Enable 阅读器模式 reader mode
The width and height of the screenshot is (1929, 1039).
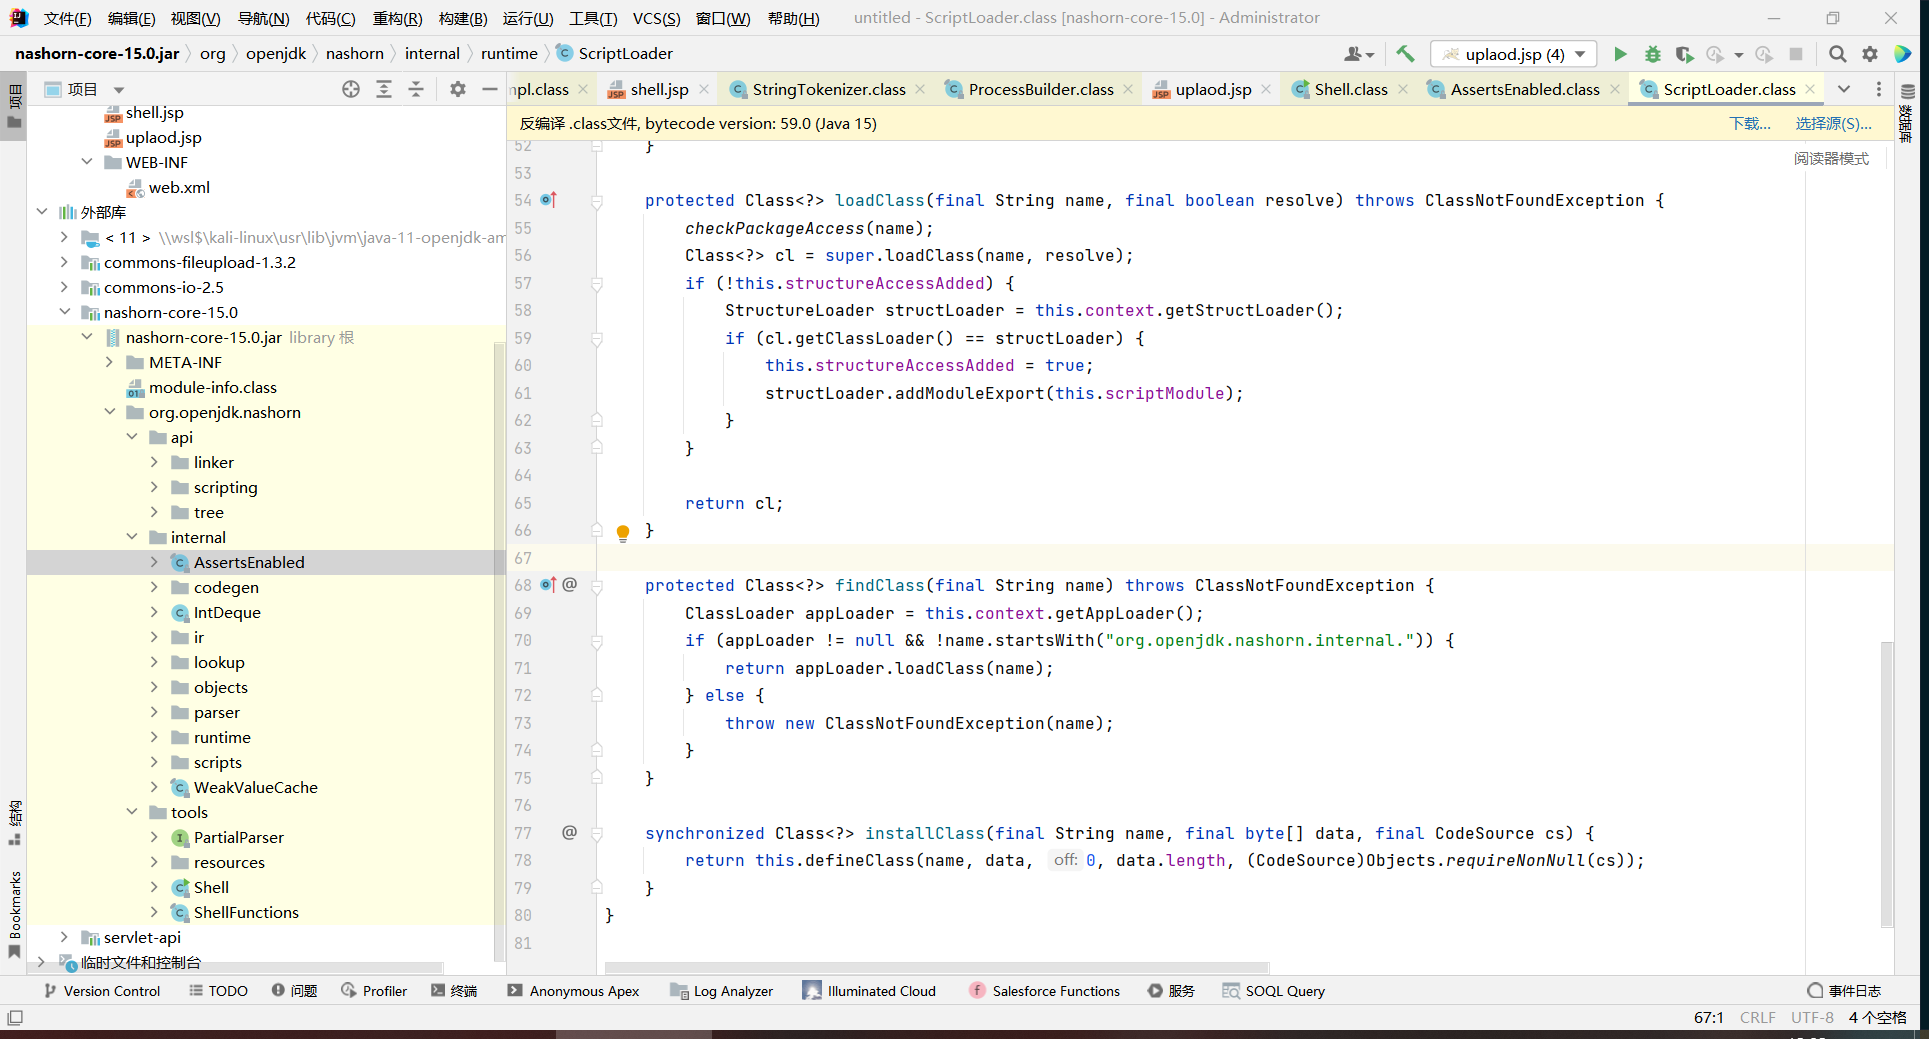[x=1831, y=158]
